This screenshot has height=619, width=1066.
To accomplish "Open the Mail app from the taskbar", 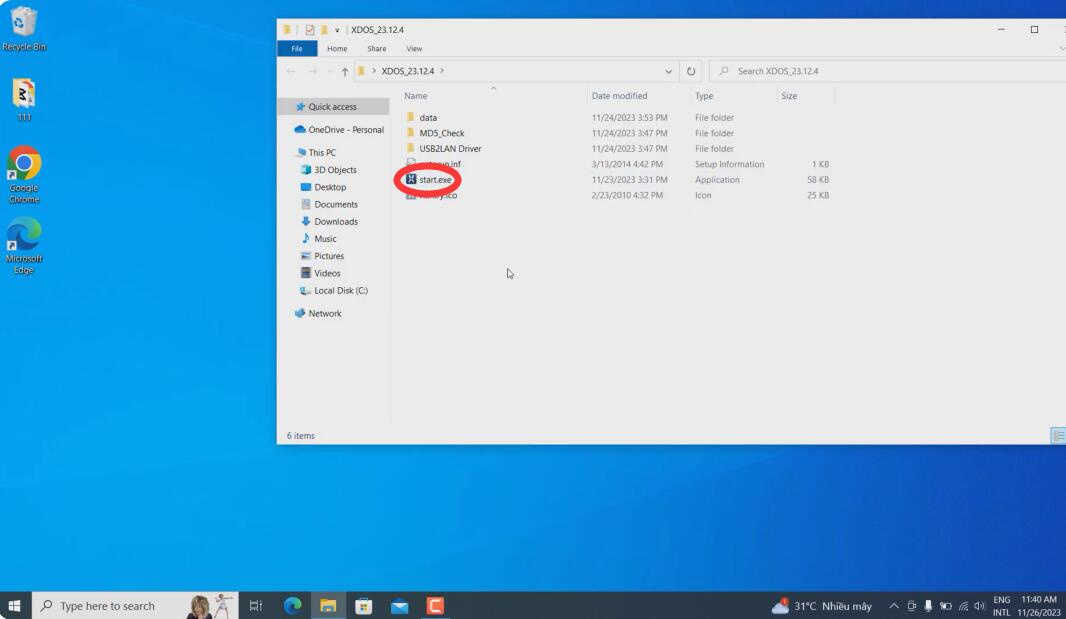I will click(x=400, y=605).
